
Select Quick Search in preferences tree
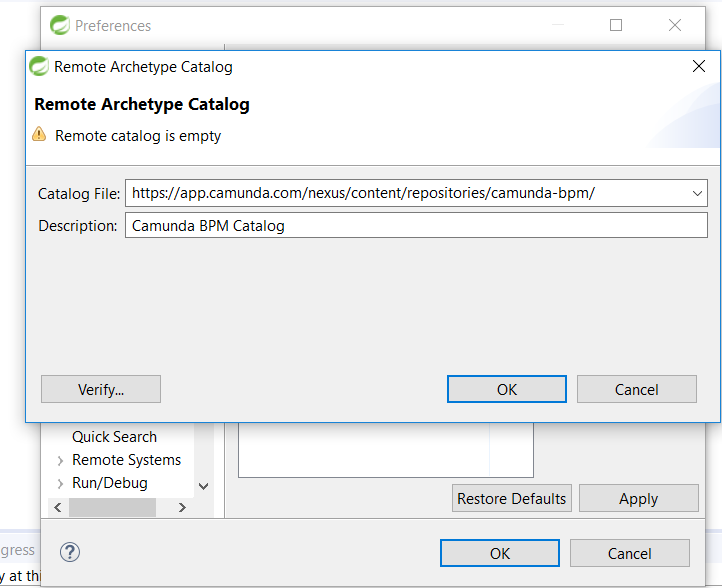point(114,437)
